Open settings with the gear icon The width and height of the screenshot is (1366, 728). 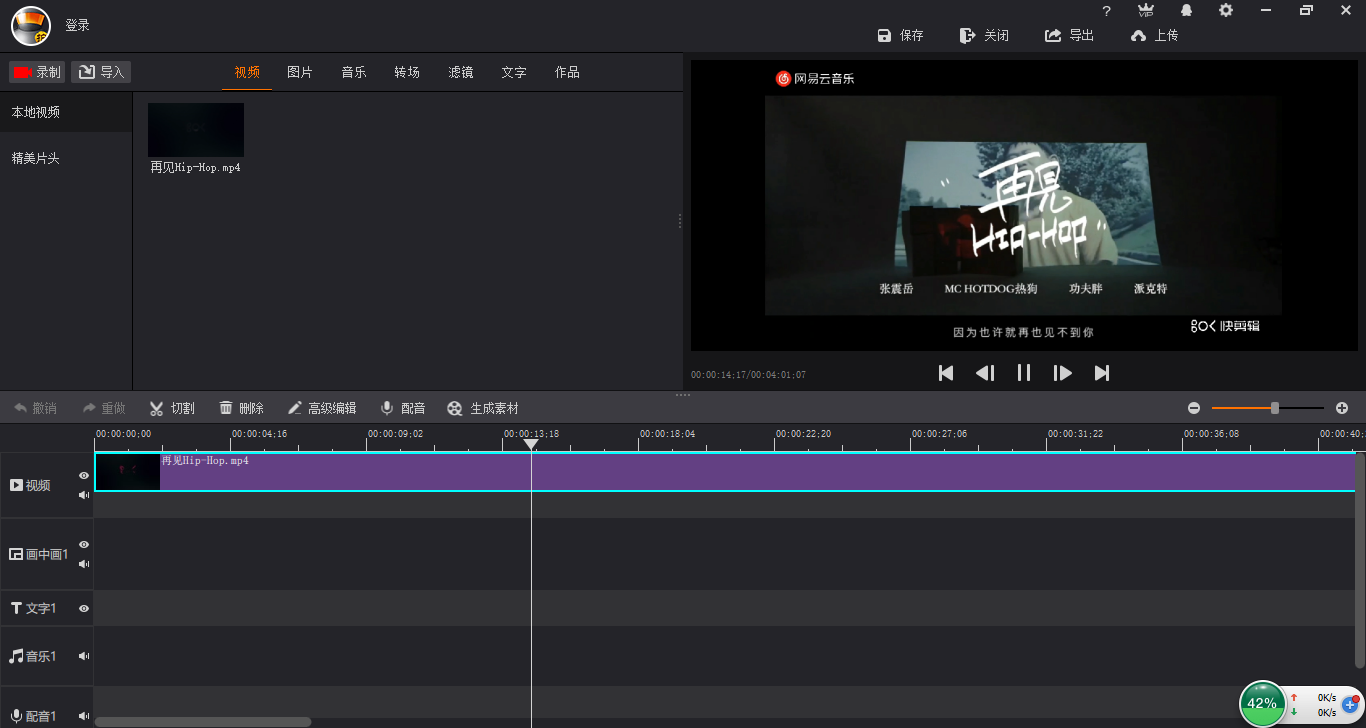1226,10
